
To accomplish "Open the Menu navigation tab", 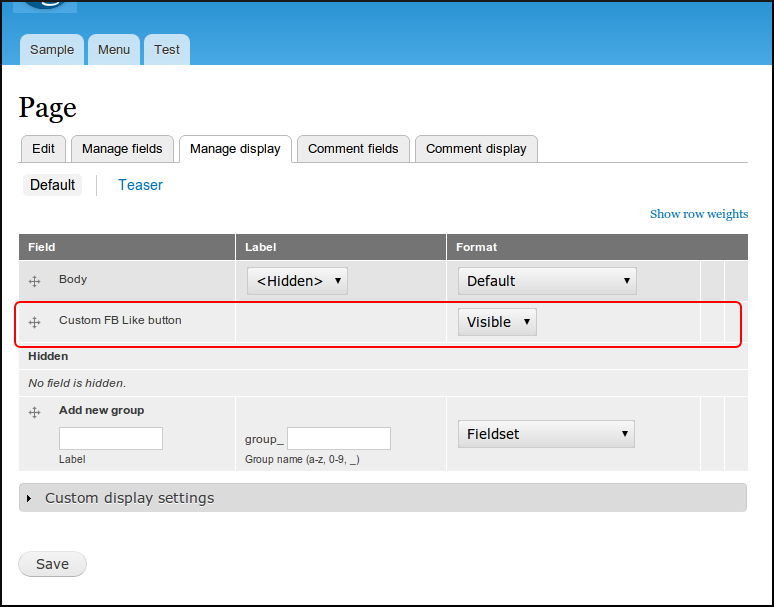I will click(x=114, y=49).
